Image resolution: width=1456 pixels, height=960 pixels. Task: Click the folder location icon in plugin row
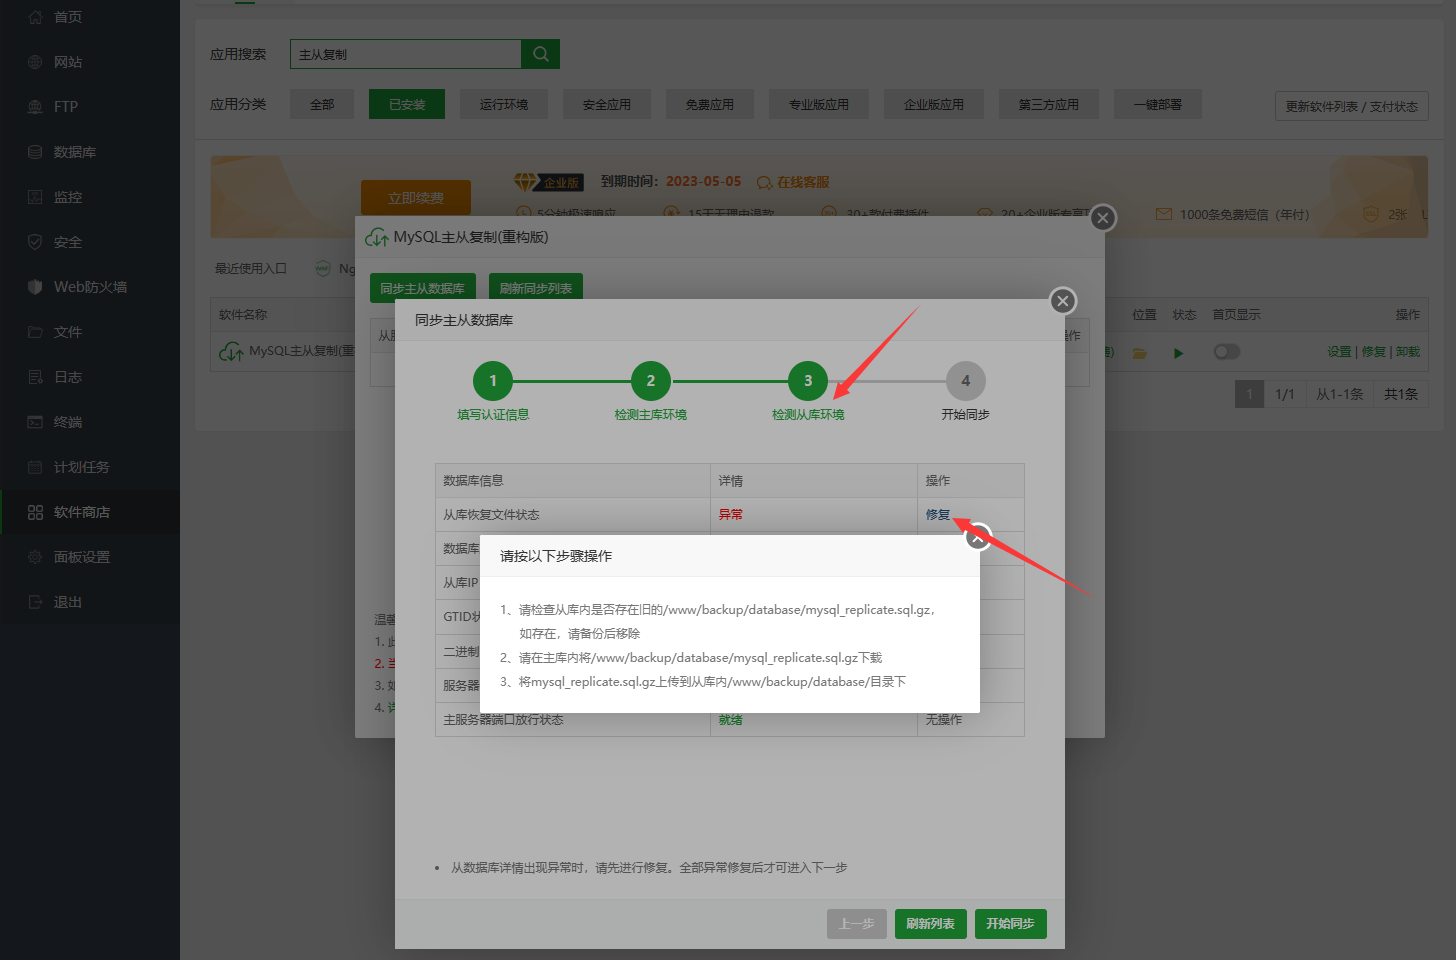(x=1139, y=352)
